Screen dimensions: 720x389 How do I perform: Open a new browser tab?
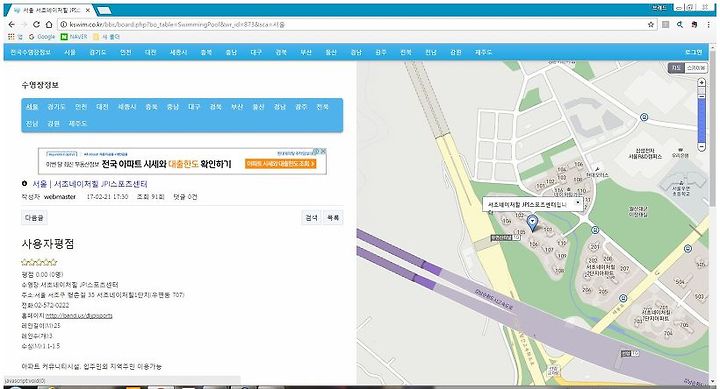[x=104, y=10]
